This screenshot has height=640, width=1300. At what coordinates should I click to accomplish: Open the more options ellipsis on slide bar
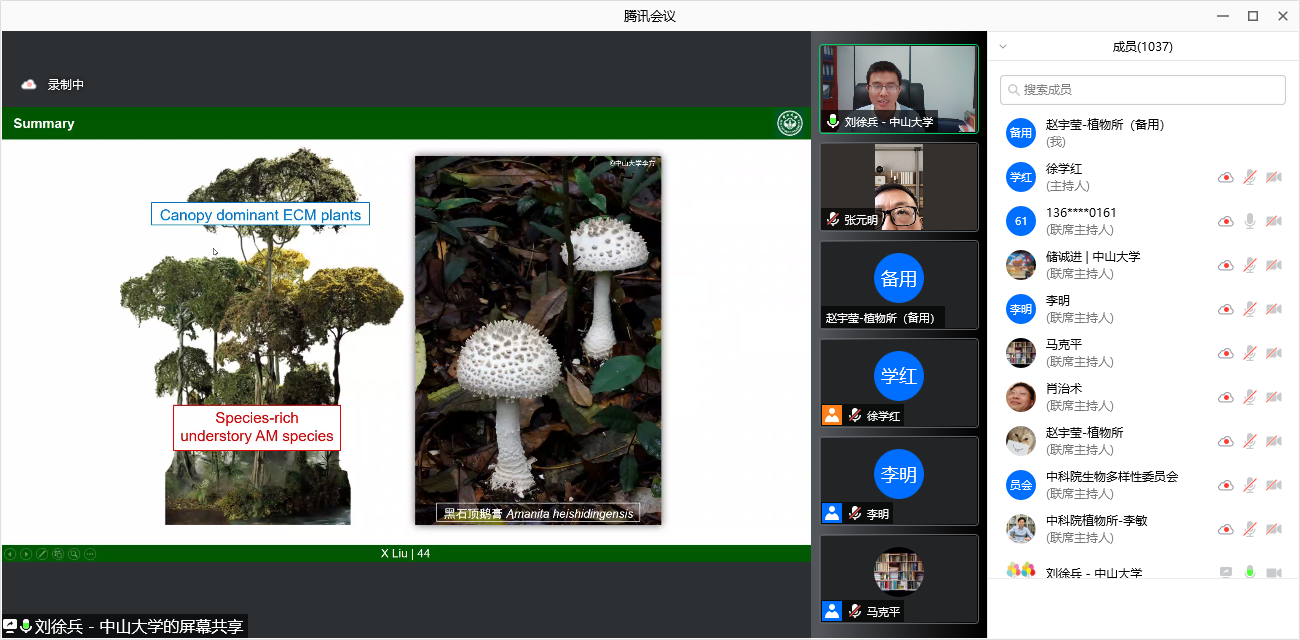[90, 553]
